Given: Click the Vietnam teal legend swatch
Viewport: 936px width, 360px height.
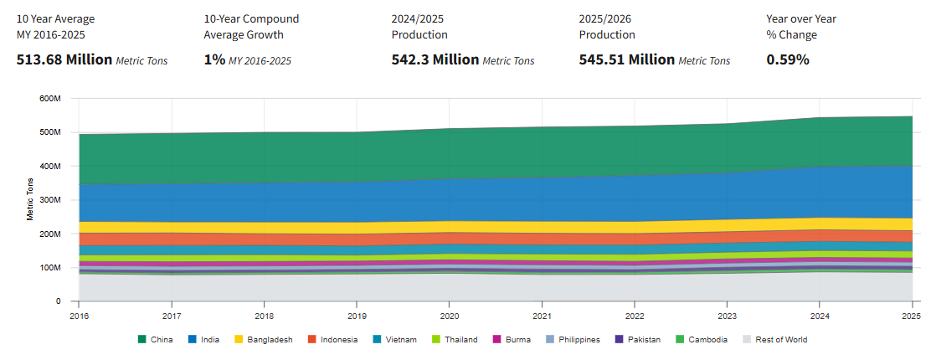Looking at the screenshot, I should tap(378, 340).
